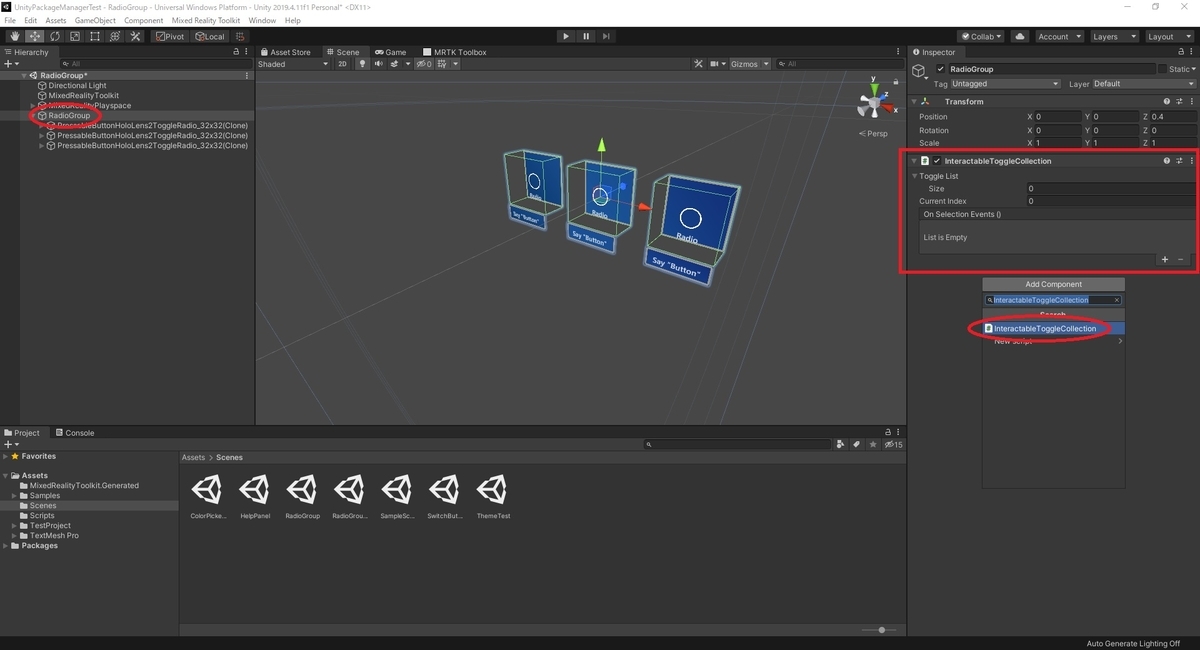Toggle scene audio with the speaker icon
Viewport: 1200px width, 650px height.
tap(379, 64)
